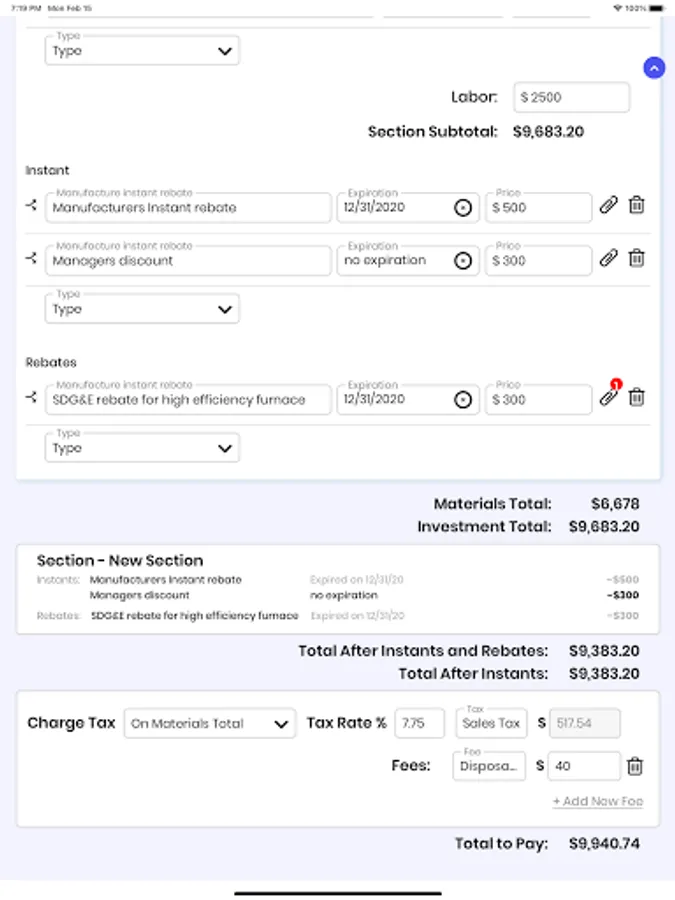Delete the Manufacturers Instant rebate row

(x=636, y=206)
